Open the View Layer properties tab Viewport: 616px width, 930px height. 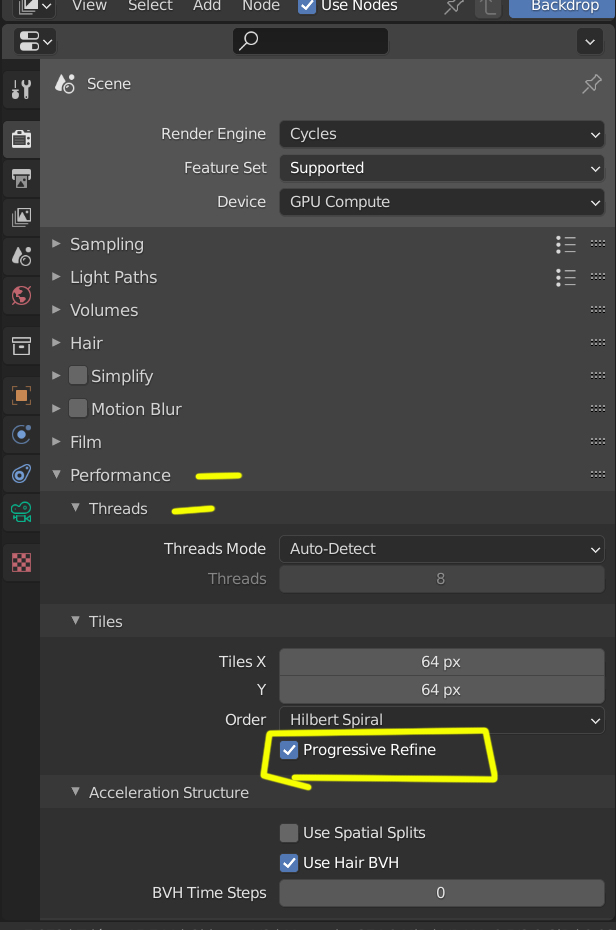[21, 216]
